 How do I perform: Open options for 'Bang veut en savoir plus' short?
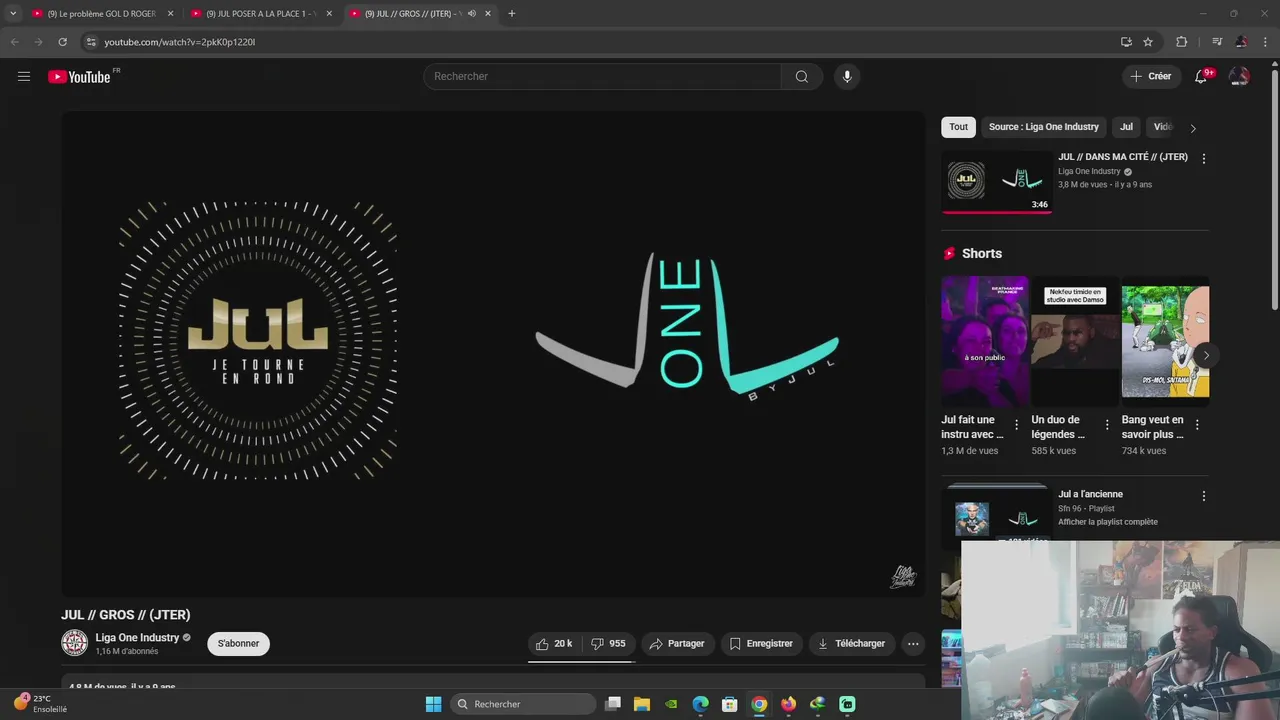(1197, 425)
